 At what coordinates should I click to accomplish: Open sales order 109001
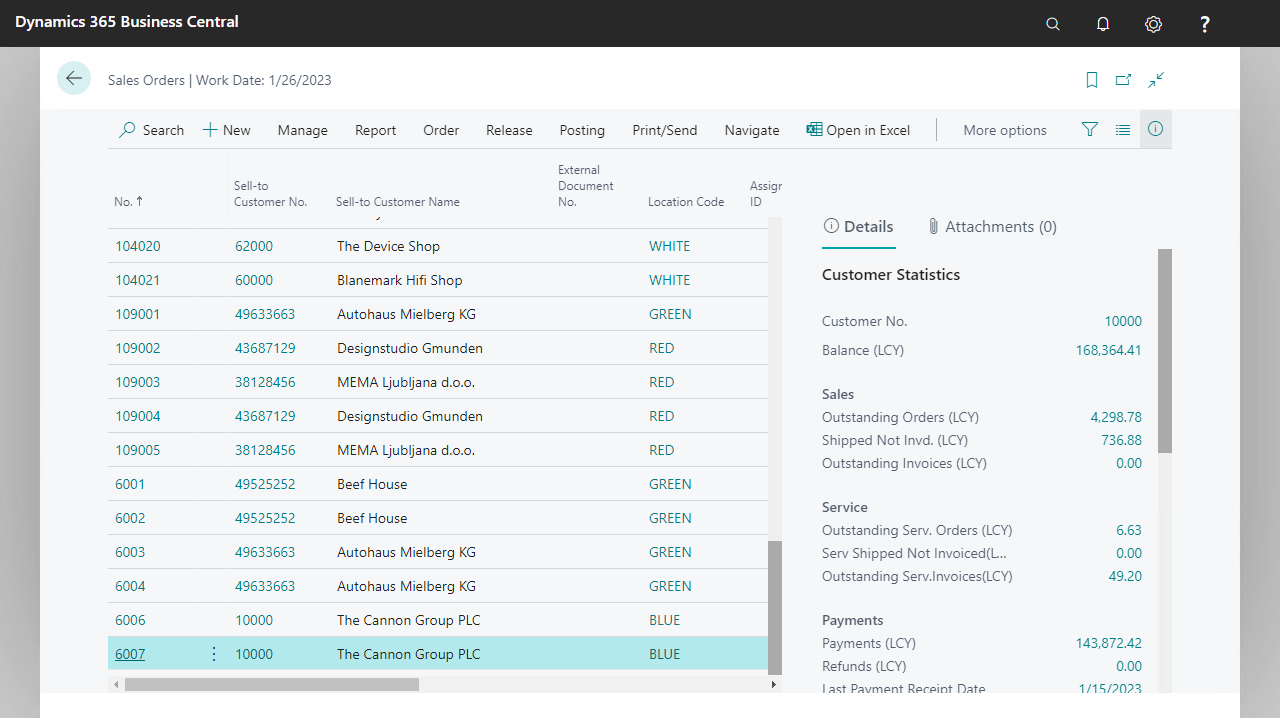(138, 314)
